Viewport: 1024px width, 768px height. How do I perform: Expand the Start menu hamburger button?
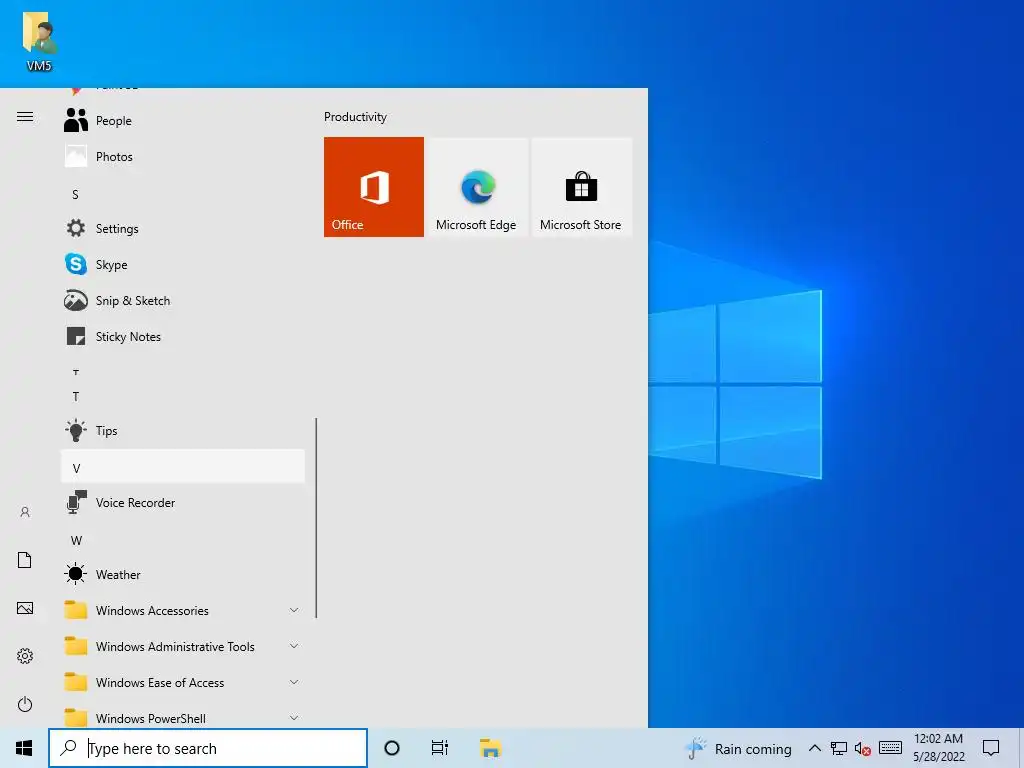(25, 116)
